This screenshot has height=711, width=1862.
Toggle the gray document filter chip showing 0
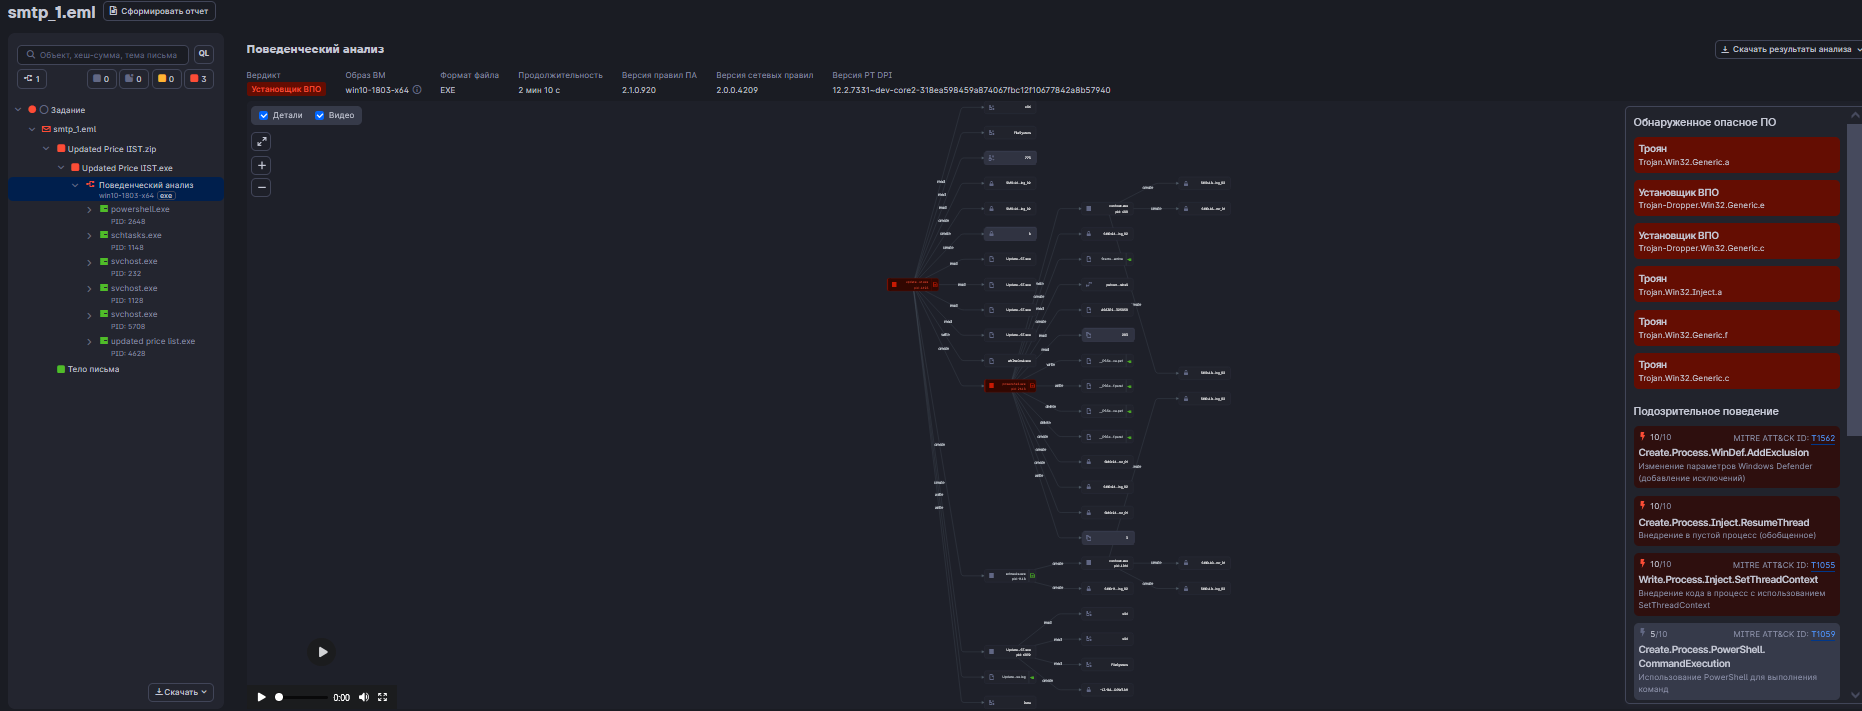[134, 78]
